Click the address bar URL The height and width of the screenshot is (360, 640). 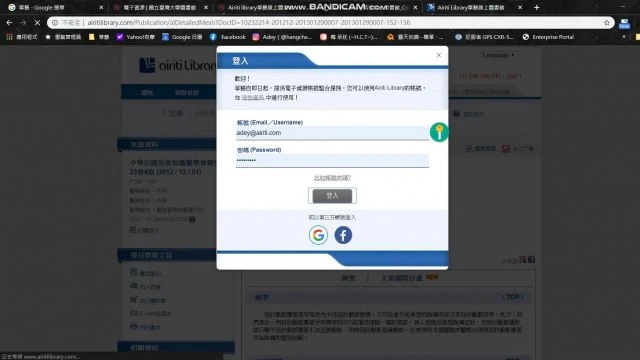(249, 22)
